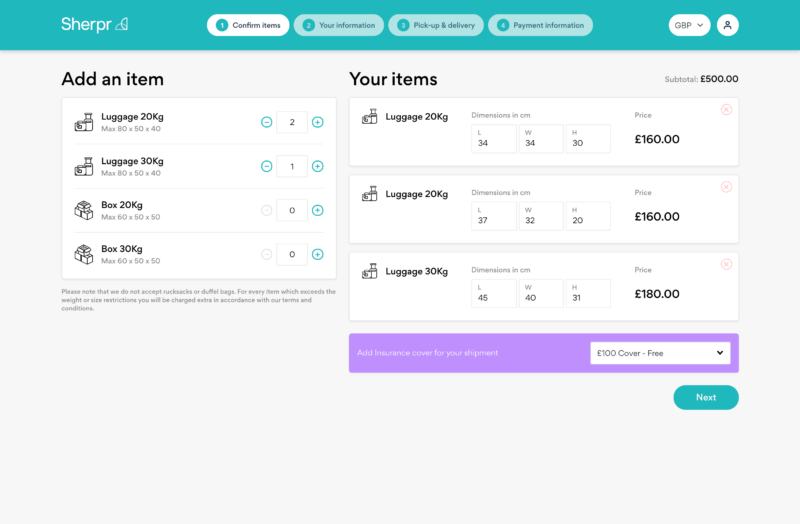Remove the first Luggage 20Kg item (£160, L 34)

coord(726,110)
